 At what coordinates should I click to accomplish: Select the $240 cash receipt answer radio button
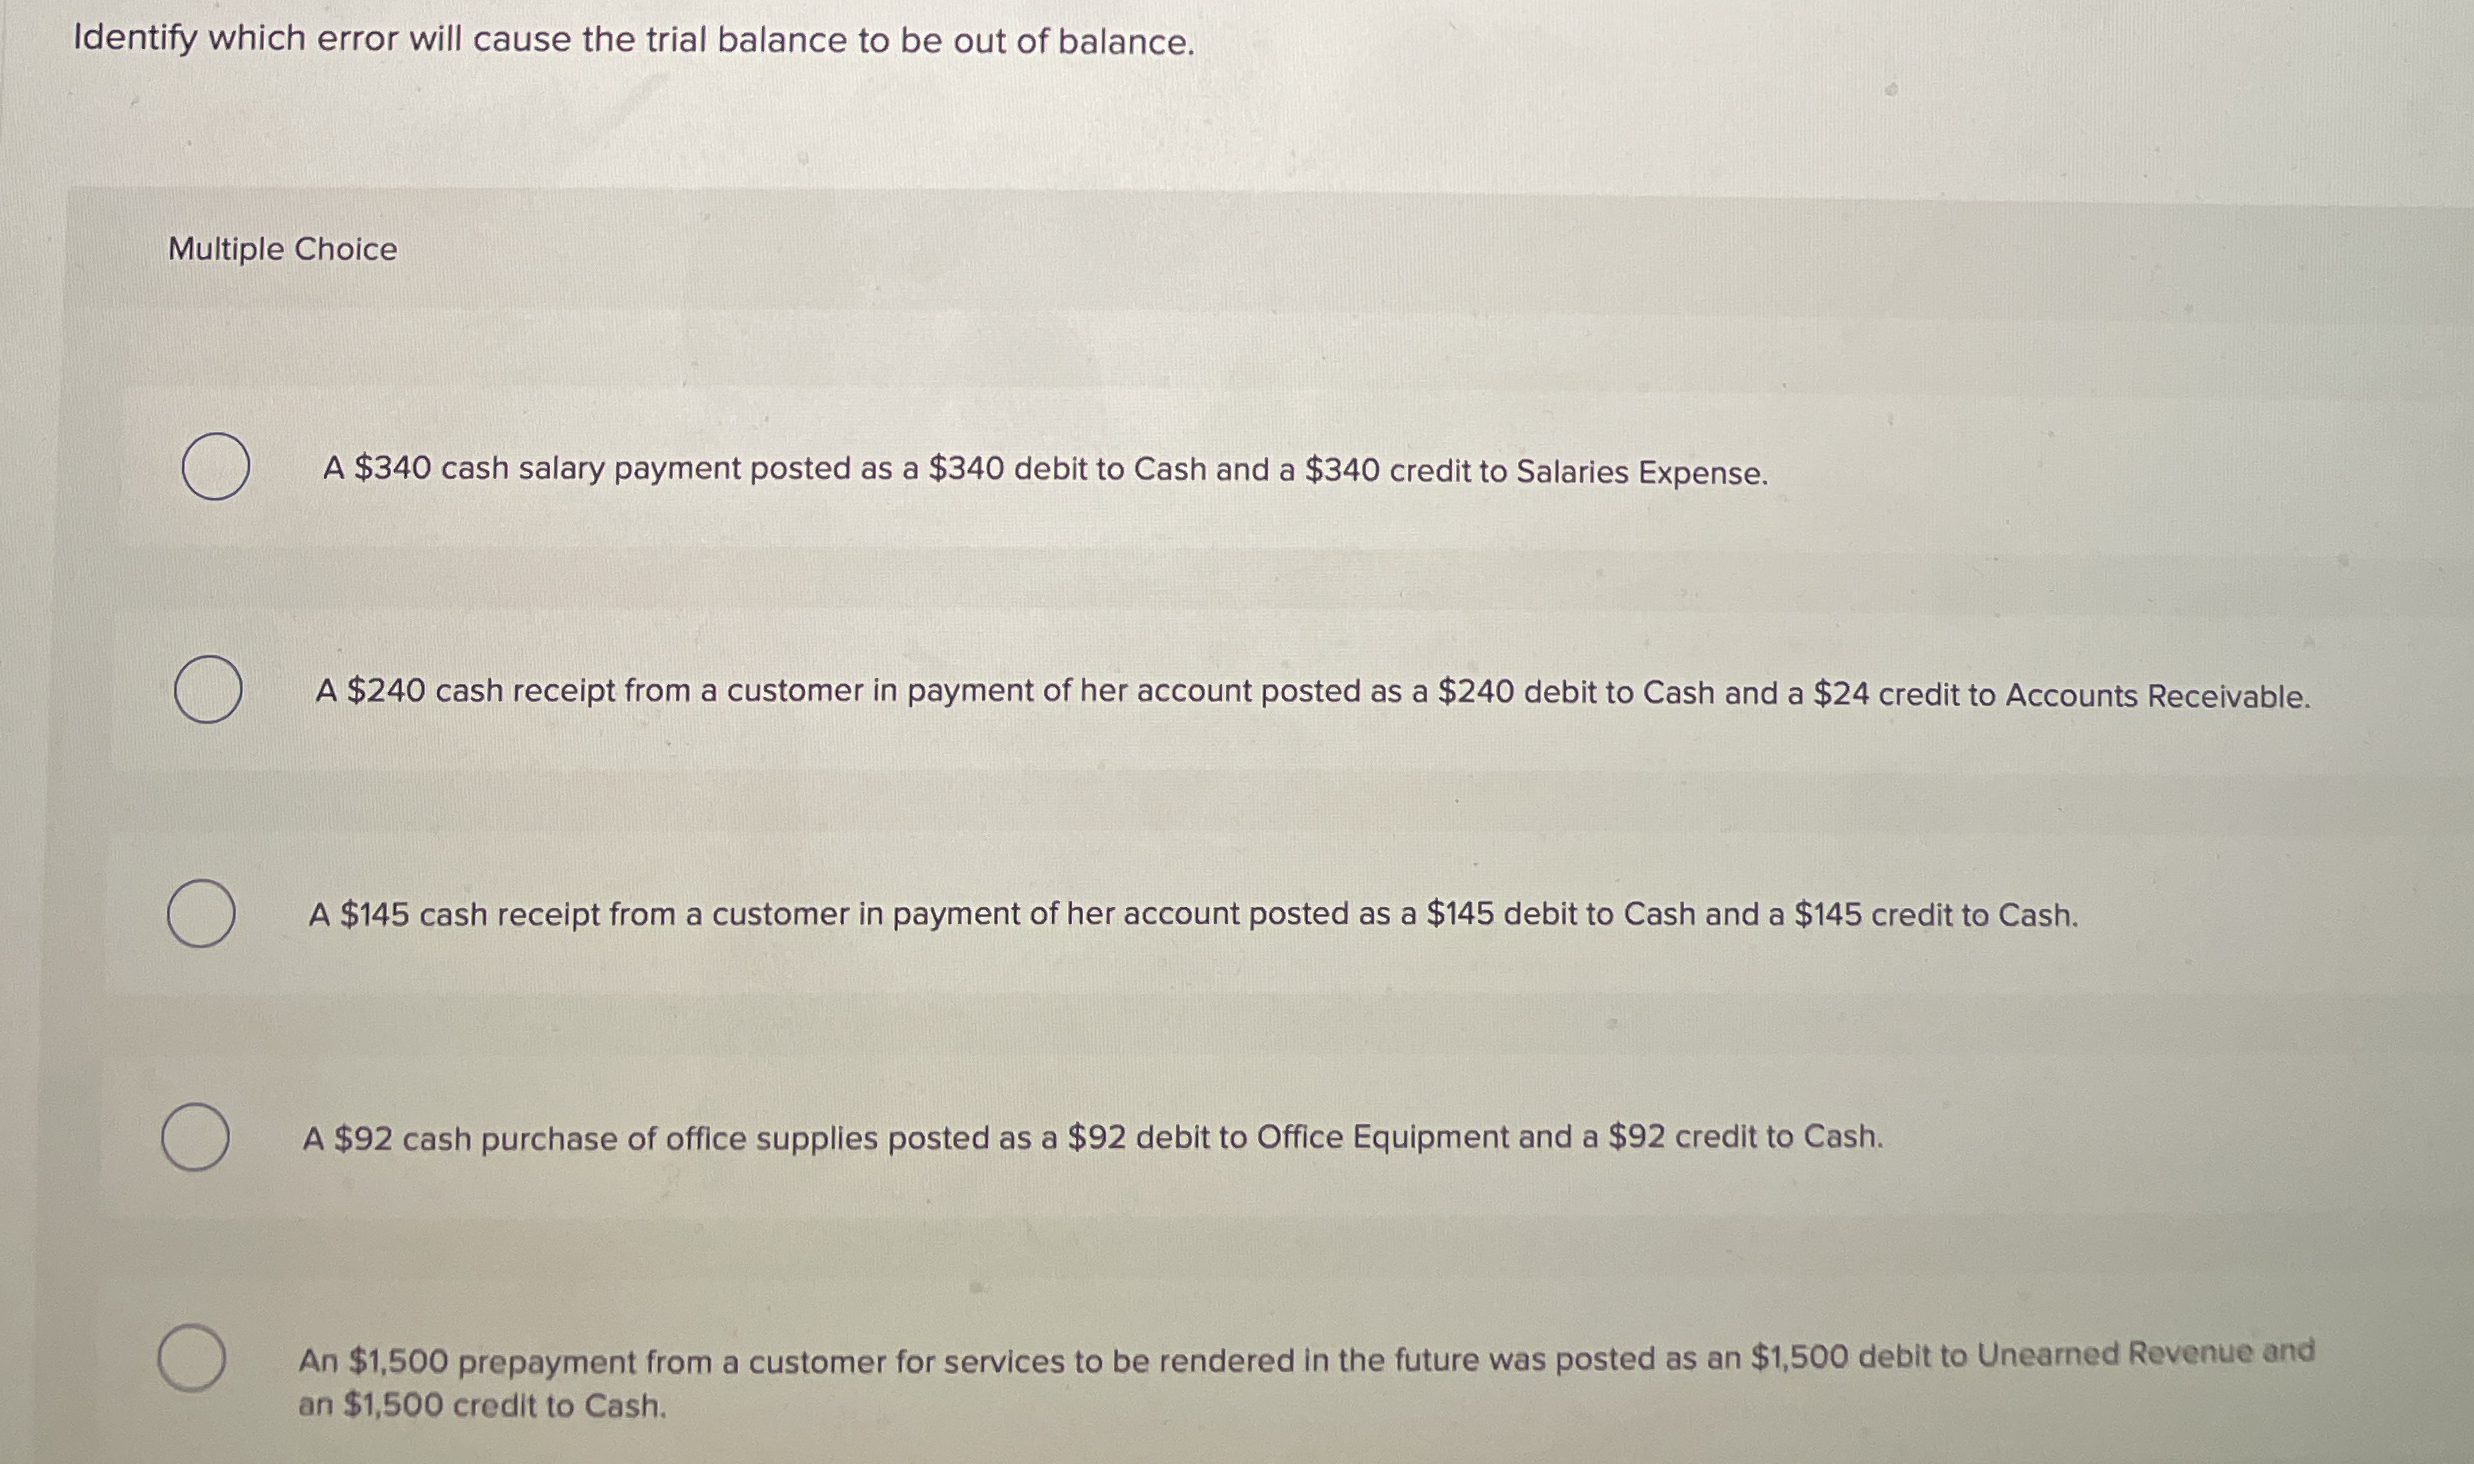click(208, 688)
